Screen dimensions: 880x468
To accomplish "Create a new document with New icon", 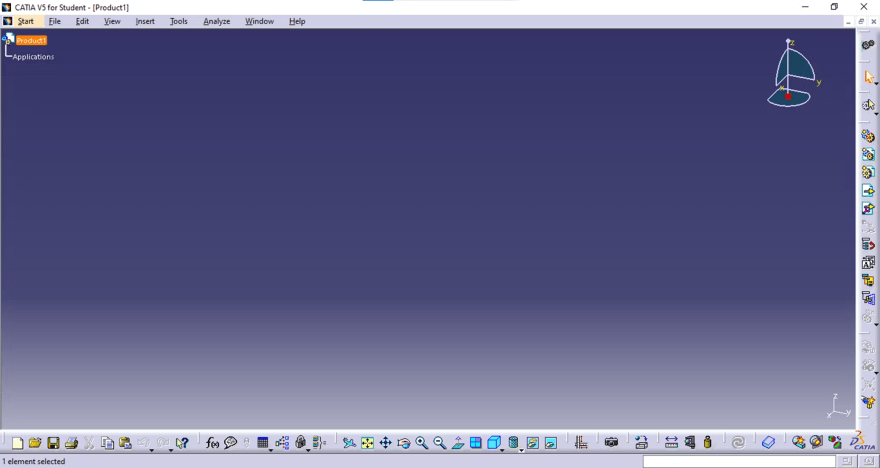I will click(17, 443).
